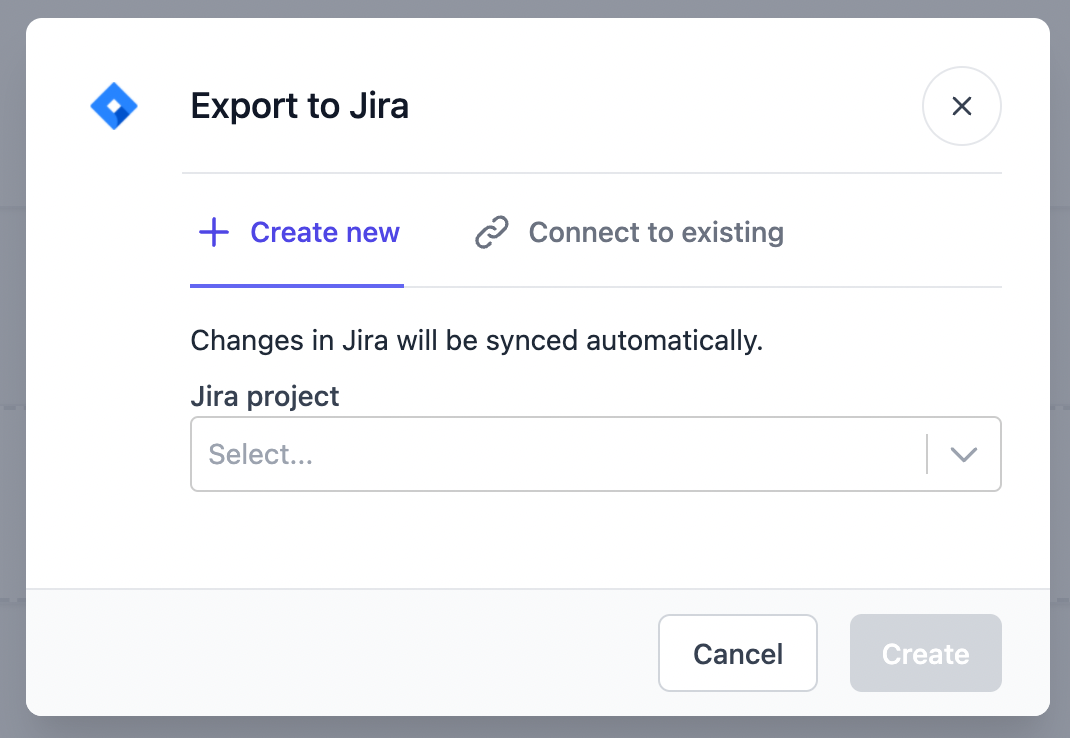Click the "Export to Jira" dialog title
This screenshot has height=738, width=1070.
[300, 106]
